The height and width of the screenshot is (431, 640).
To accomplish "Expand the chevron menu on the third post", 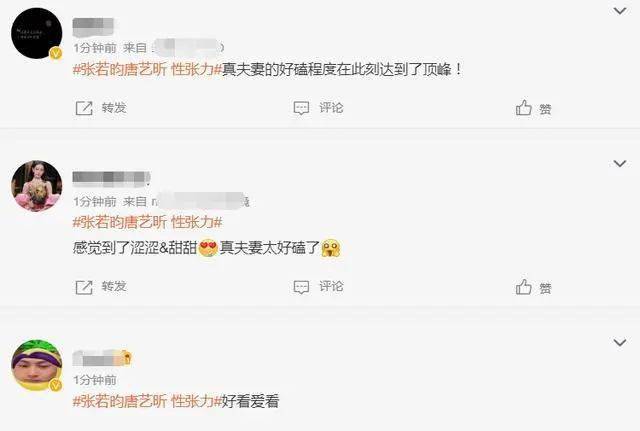I will [620, 342].
